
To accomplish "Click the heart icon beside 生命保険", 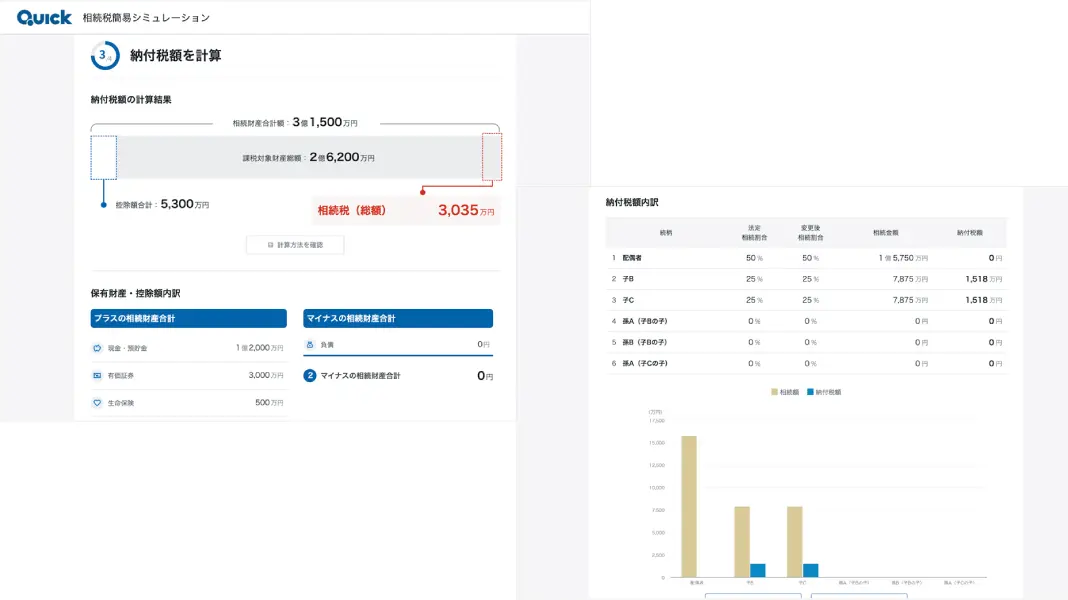I will click(97, 402).
